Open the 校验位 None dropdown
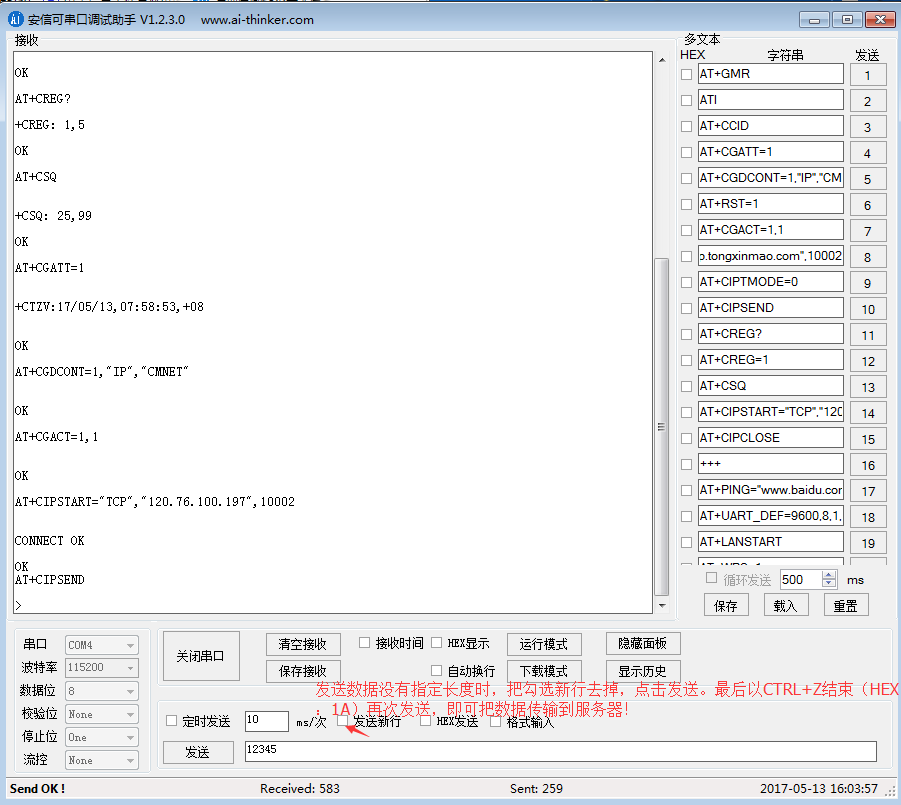 tap(102, 714)
